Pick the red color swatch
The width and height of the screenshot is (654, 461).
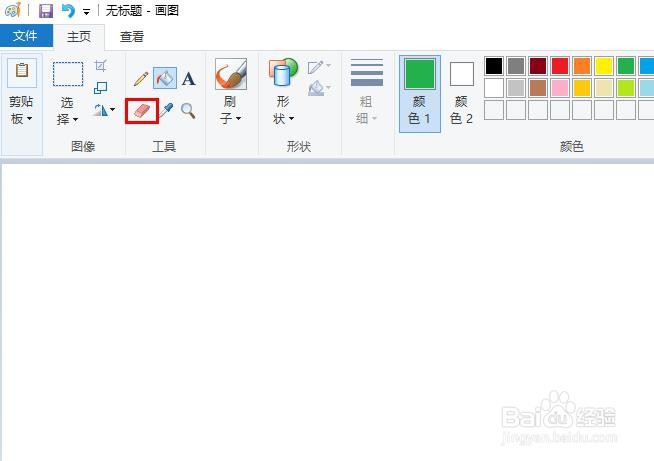coord(560,66)
